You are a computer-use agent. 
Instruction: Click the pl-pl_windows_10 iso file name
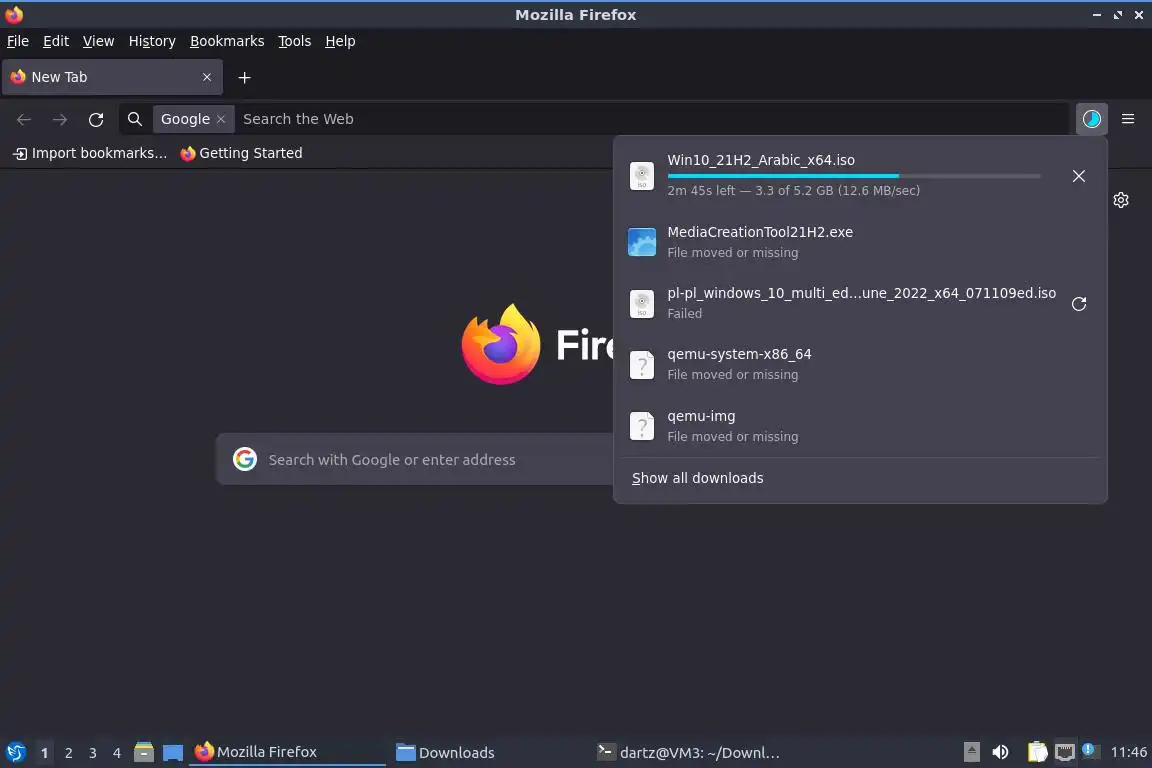861,293
